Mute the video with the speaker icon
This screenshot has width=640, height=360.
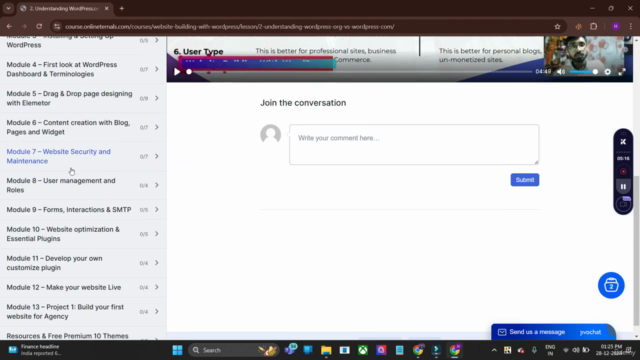pyautogui.click(x=561, y=72)
